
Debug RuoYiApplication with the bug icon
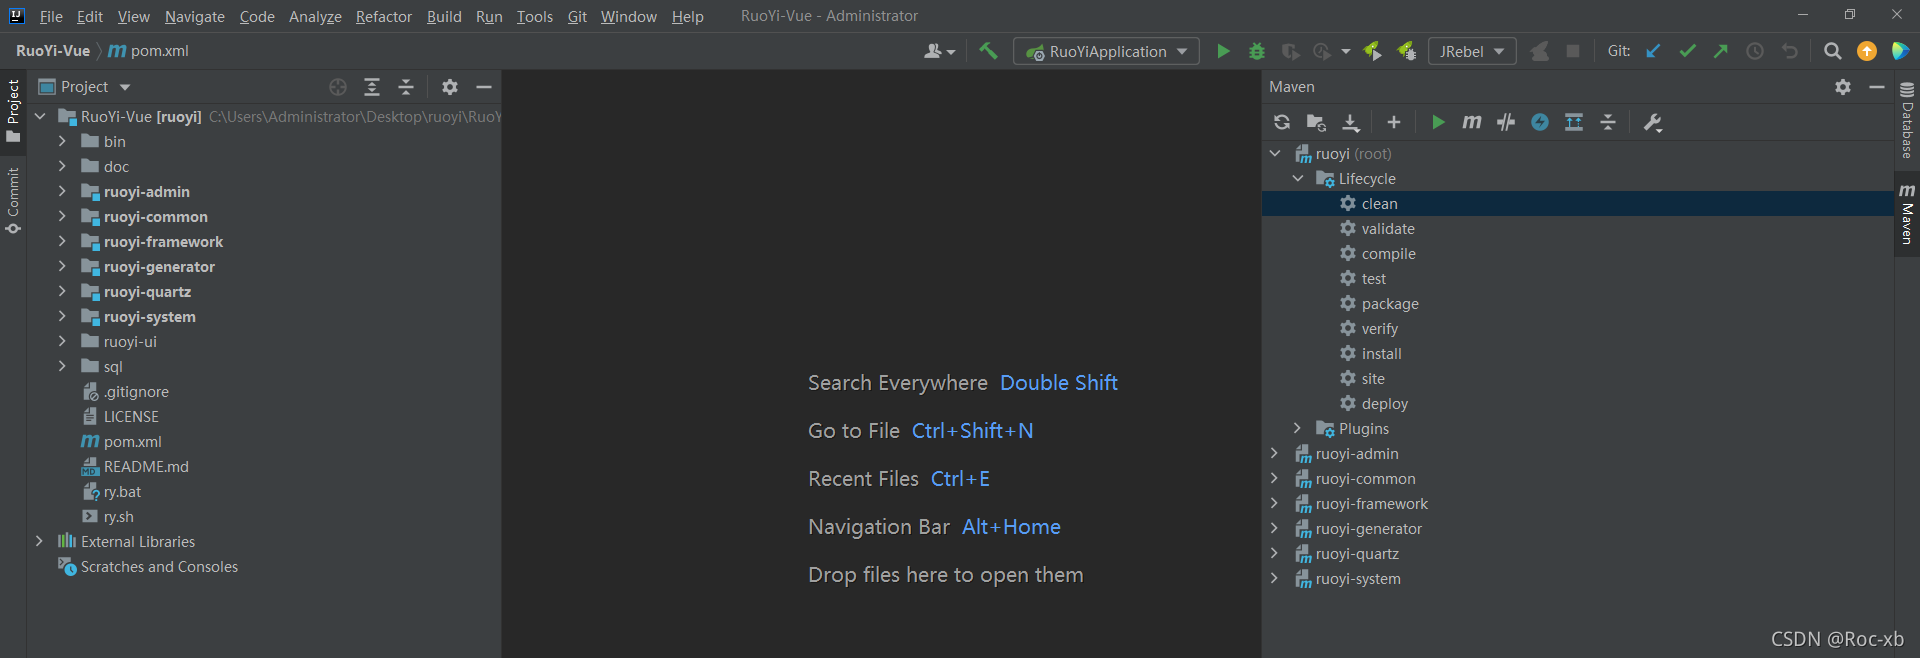click(1257, 51)
